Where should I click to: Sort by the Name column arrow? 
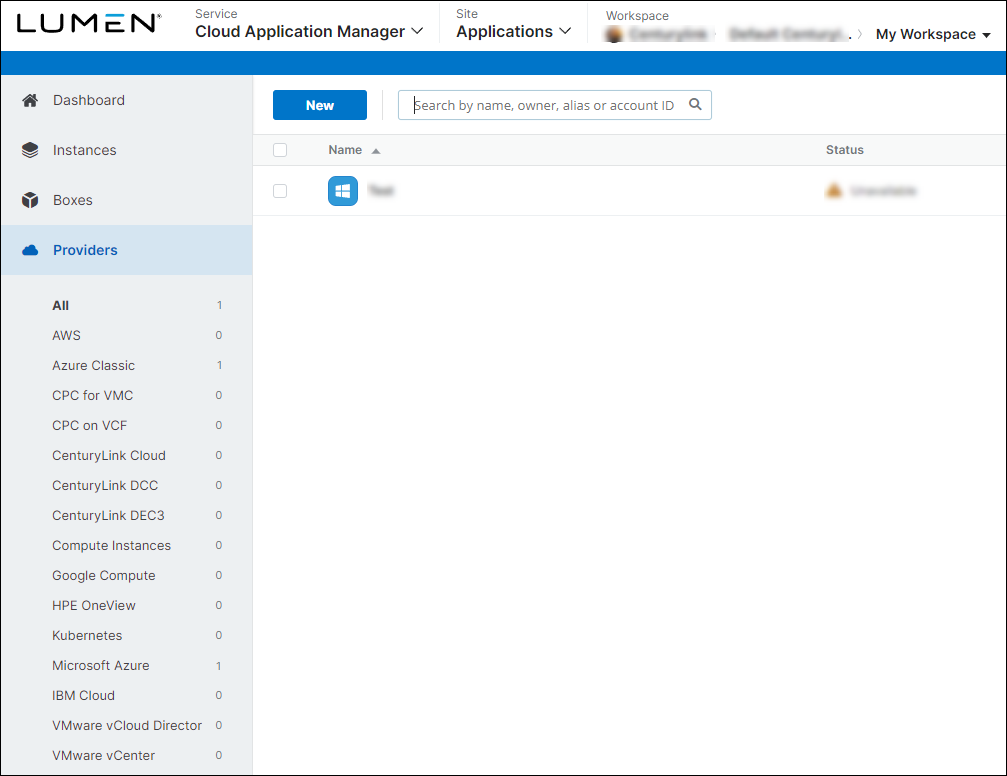[x=376, y=151]
